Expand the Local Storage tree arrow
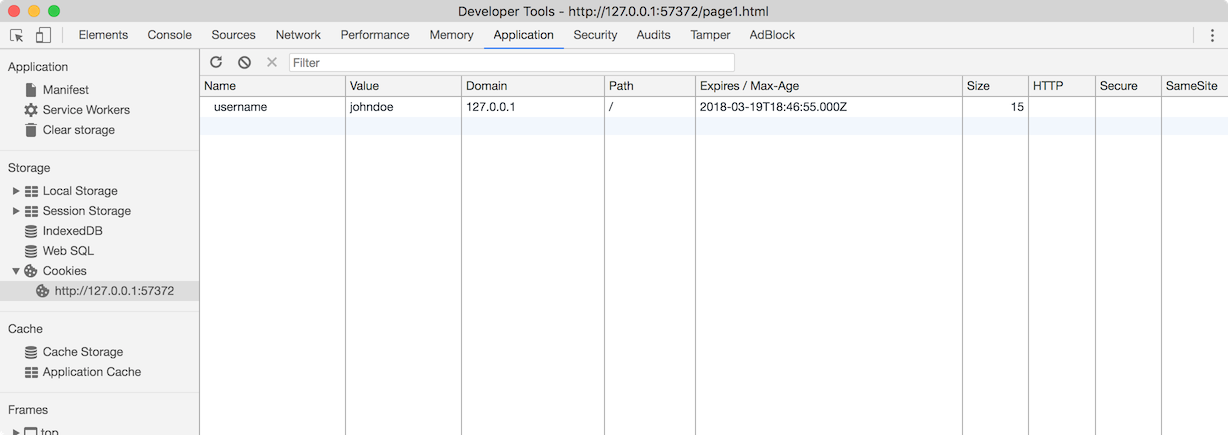 16,191
